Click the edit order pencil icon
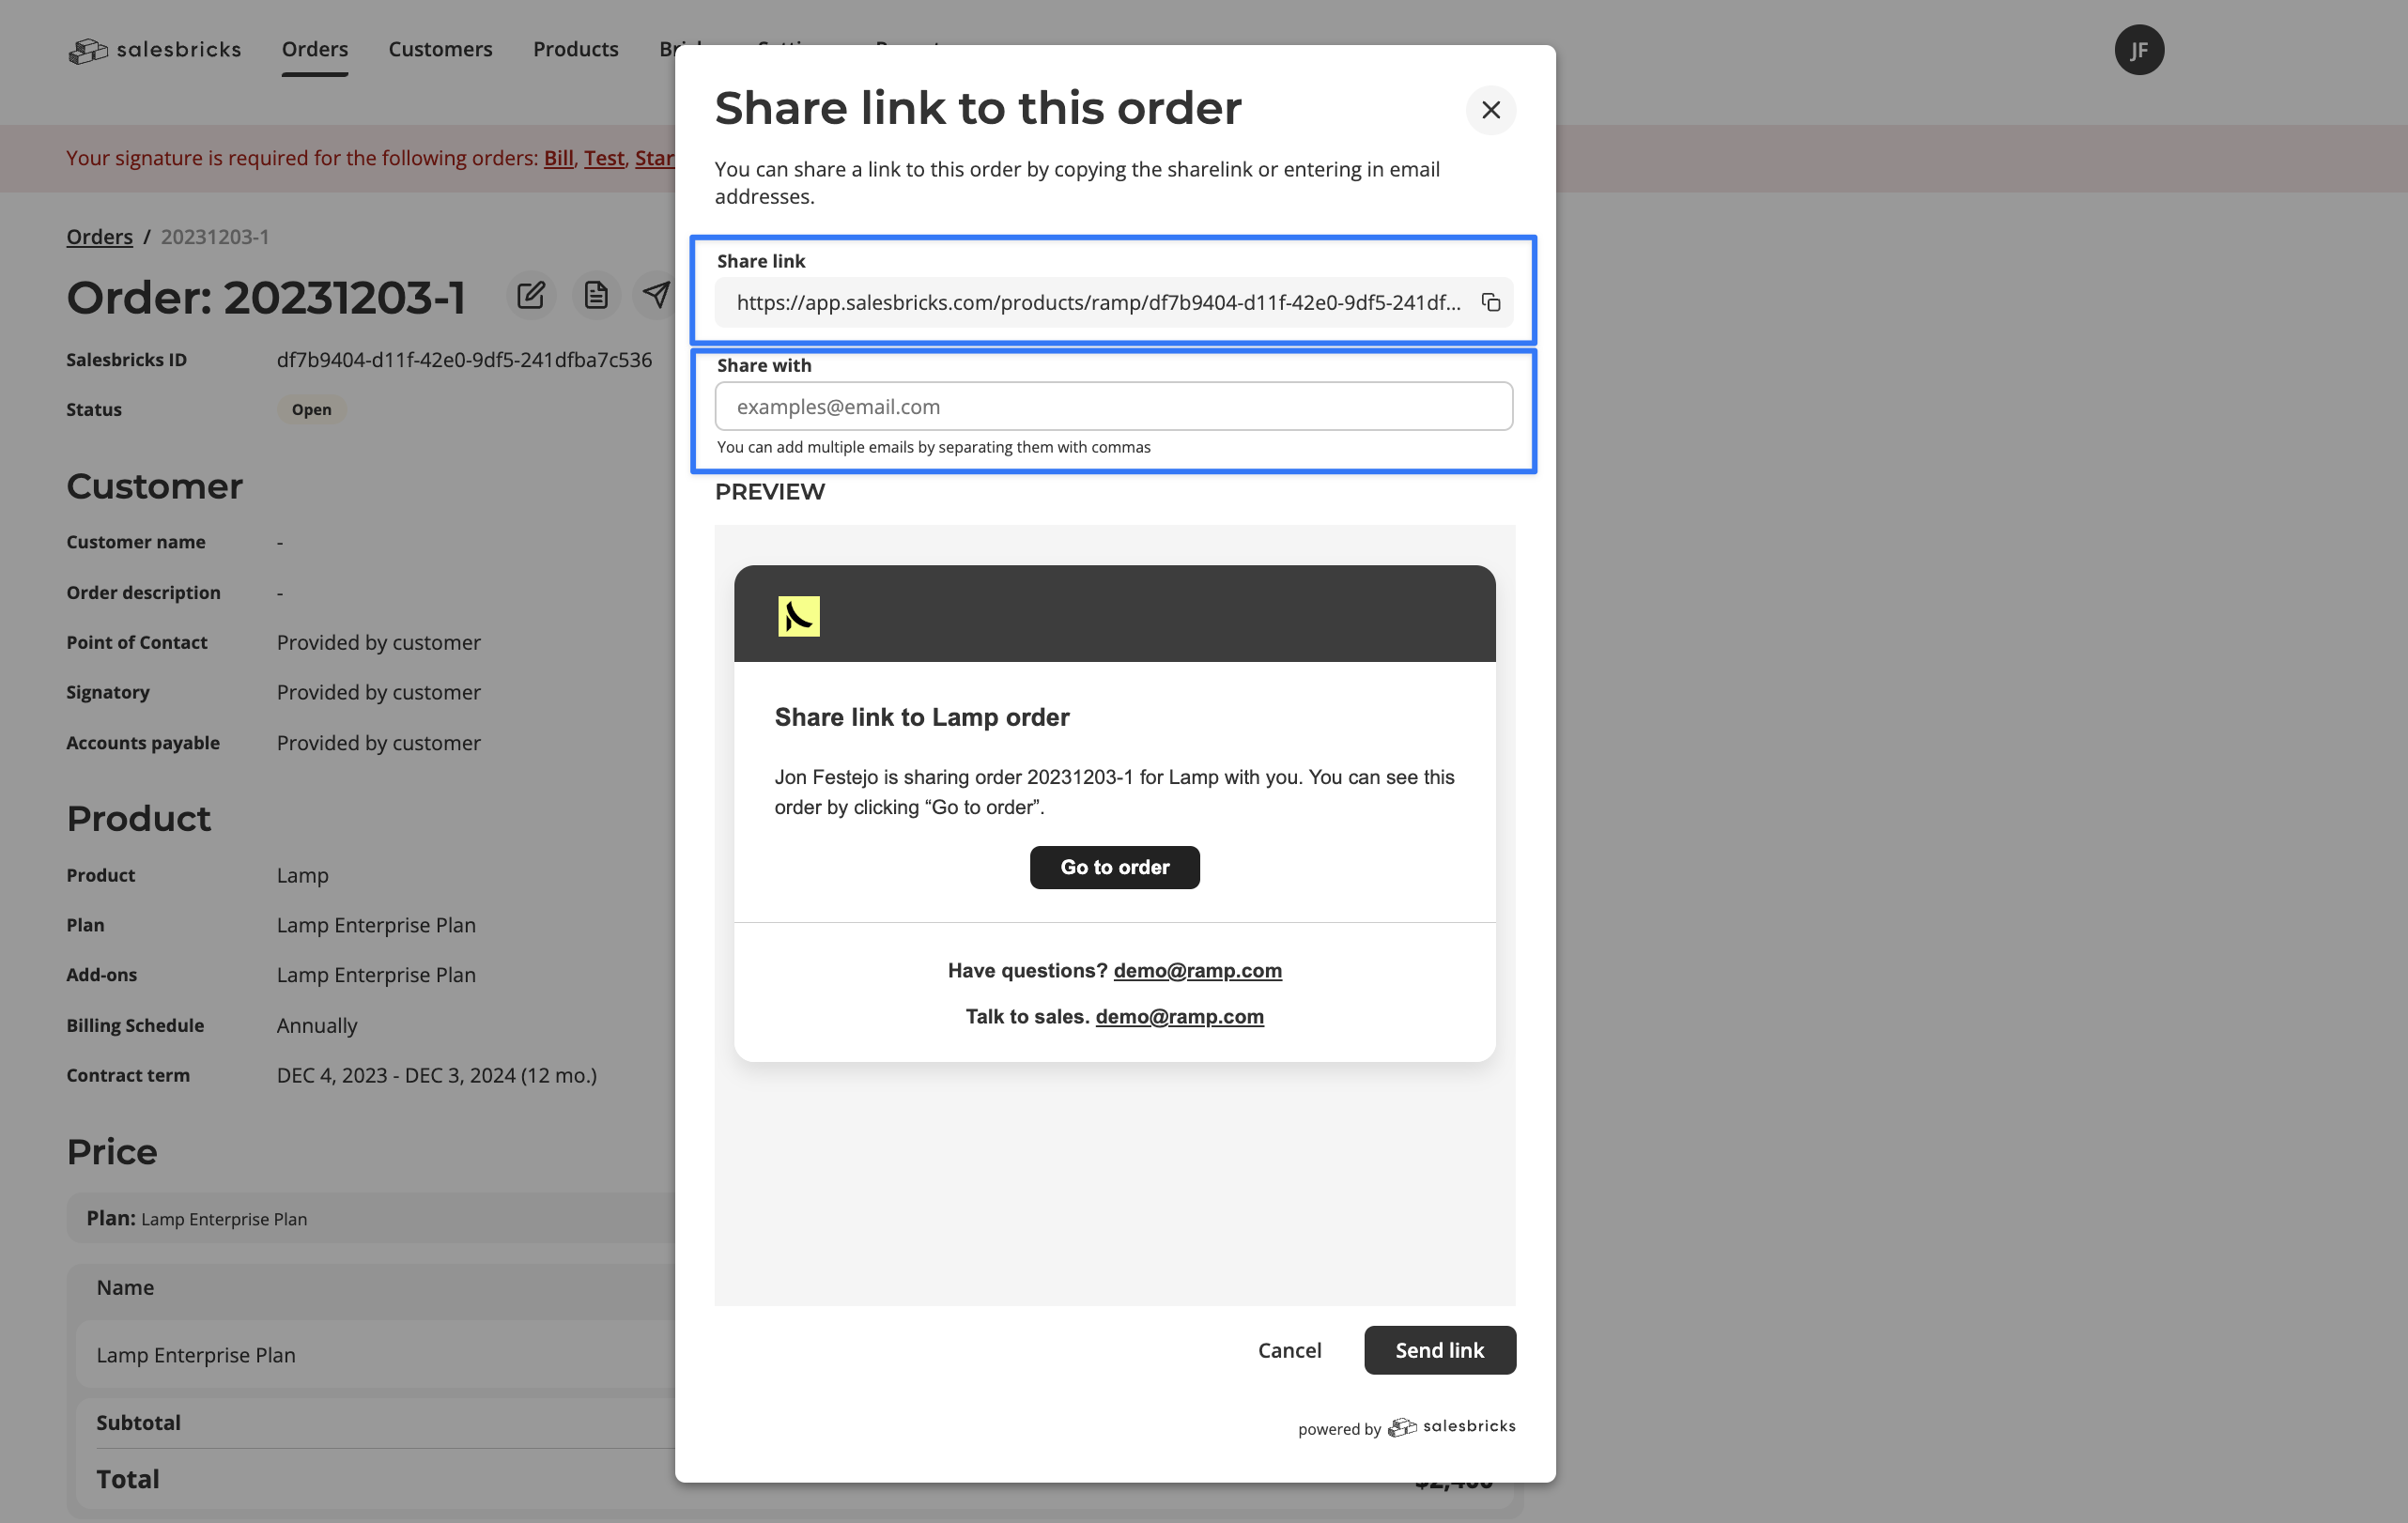The height and width of the screenshot is (1523, 2408). click(x=531, y=295)
